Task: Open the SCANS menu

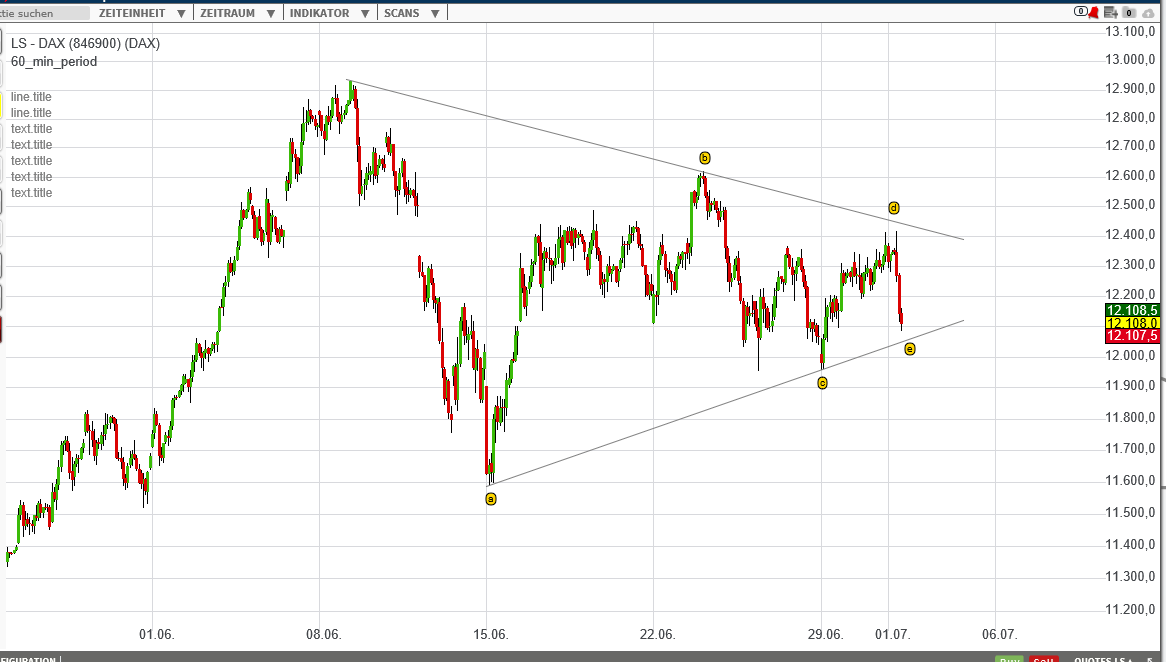Action: [x=408, y=13]
